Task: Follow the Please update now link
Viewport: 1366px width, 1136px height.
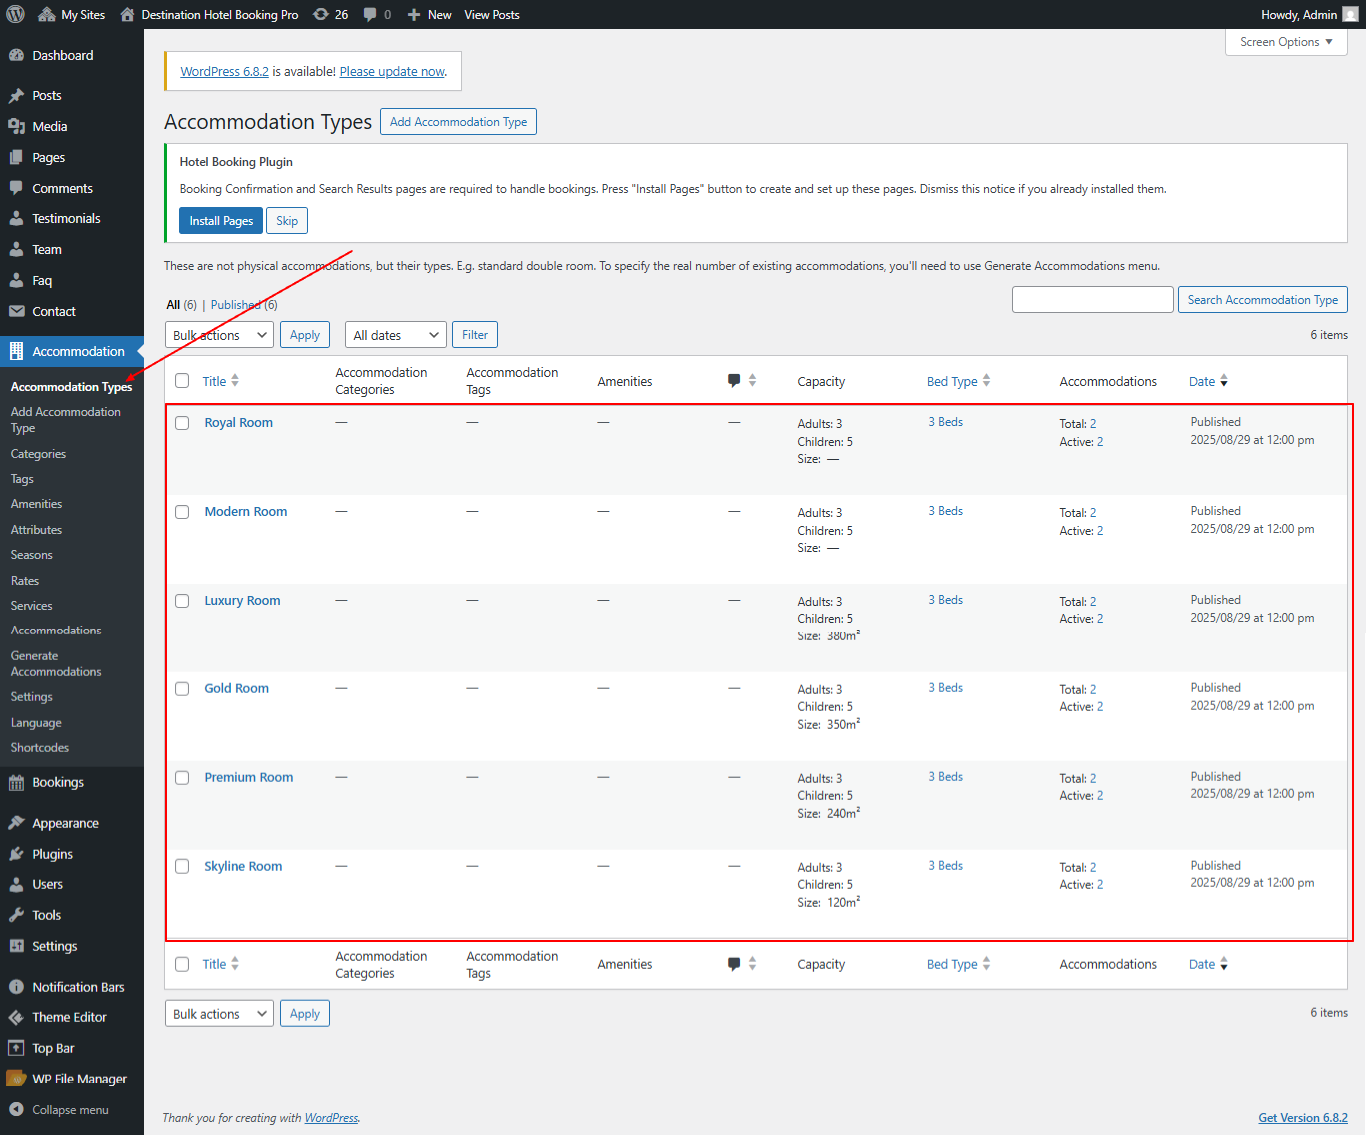Action: tap(392, 72)
